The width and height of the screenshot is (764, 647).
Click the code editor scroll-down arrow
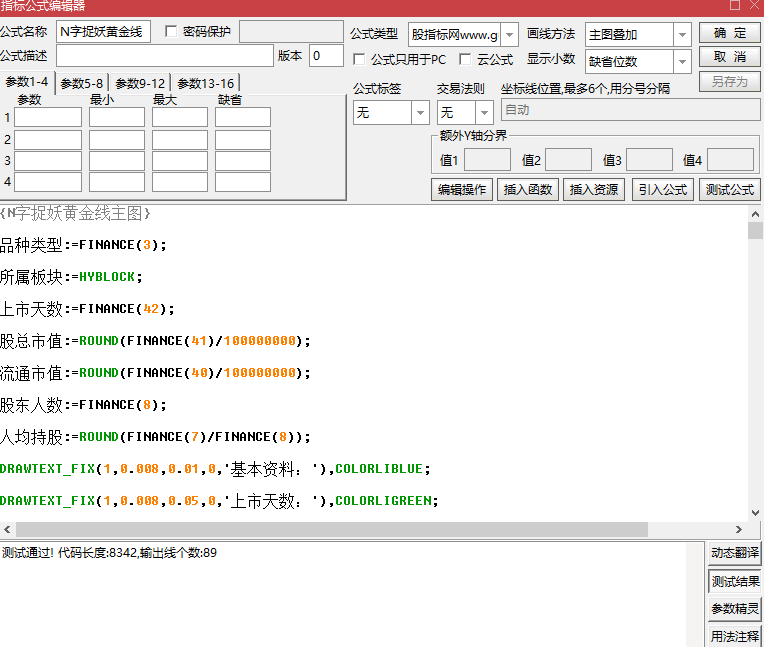click(x=755, y=513)
